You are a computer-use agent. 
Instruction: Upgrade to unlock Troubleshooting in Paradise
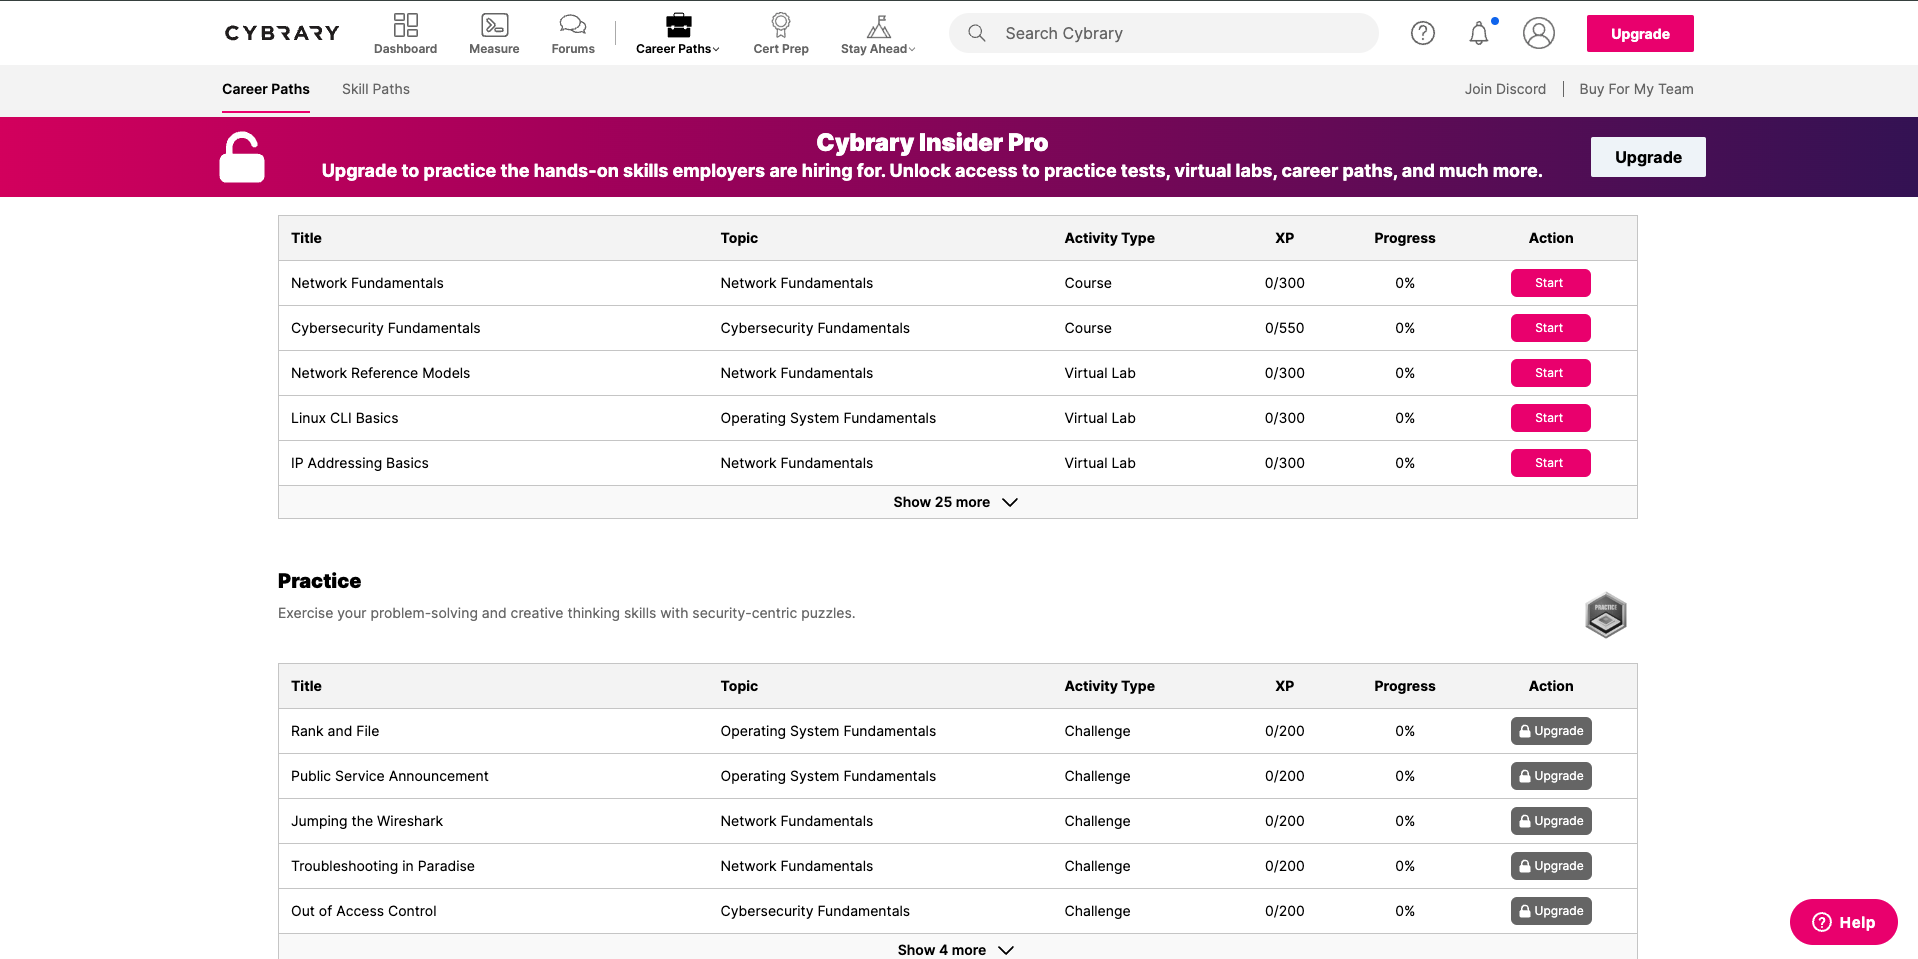pos(1551,866)
